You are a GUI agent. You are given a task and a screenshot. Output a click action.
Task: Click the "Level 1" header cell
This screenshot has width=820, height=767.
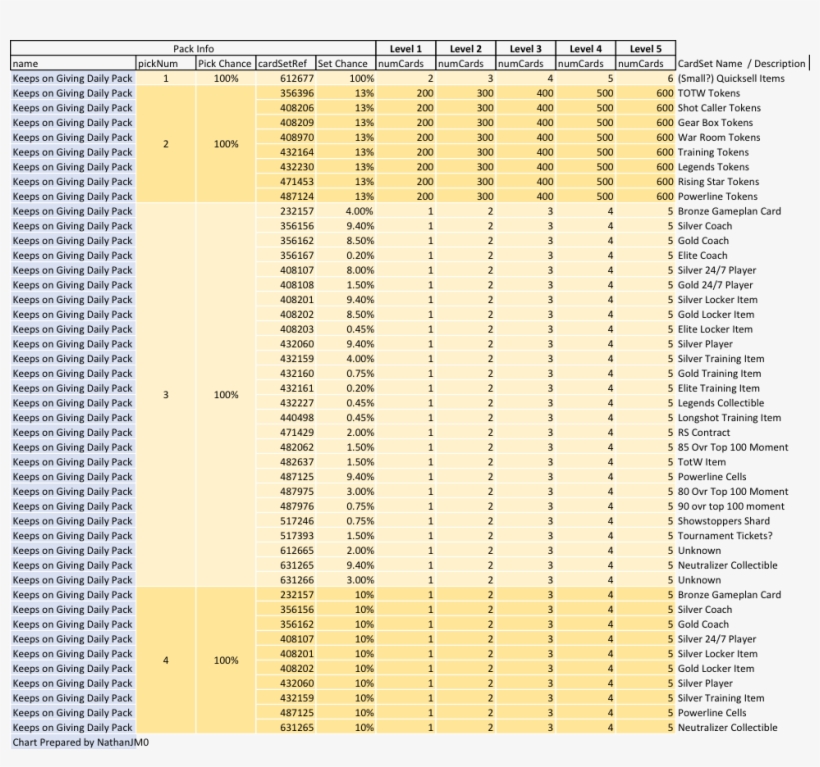click(406, 47)
